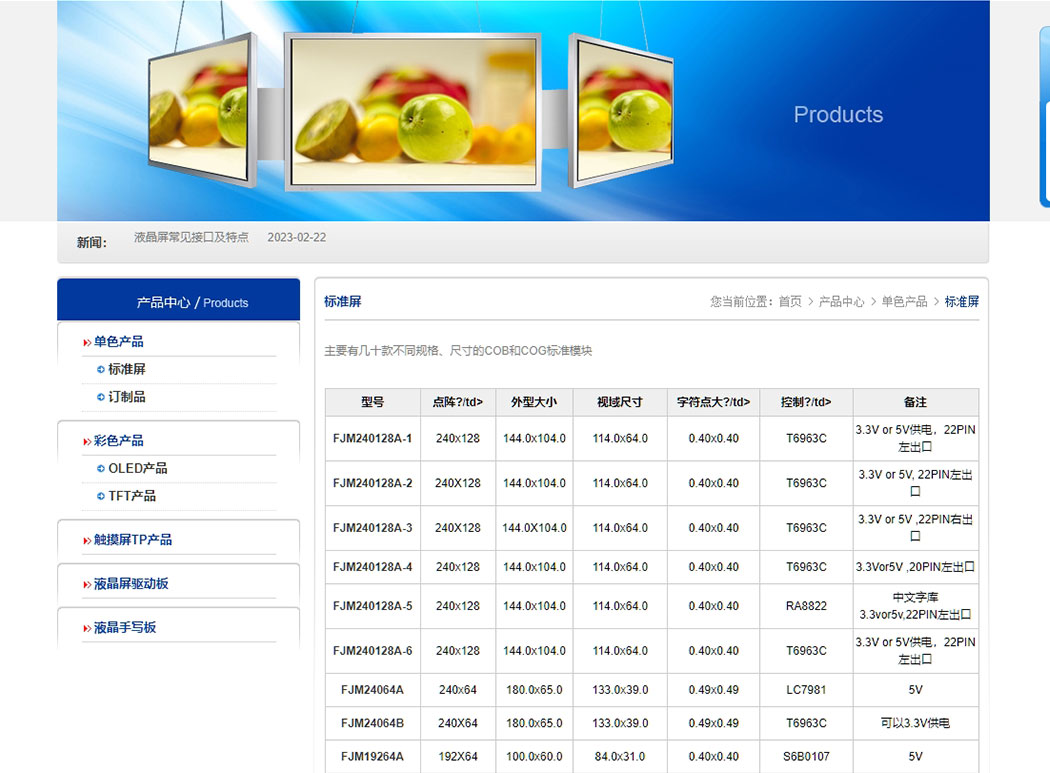
Task: Click the 192X64 dot matrix cell
Action: 458,756
